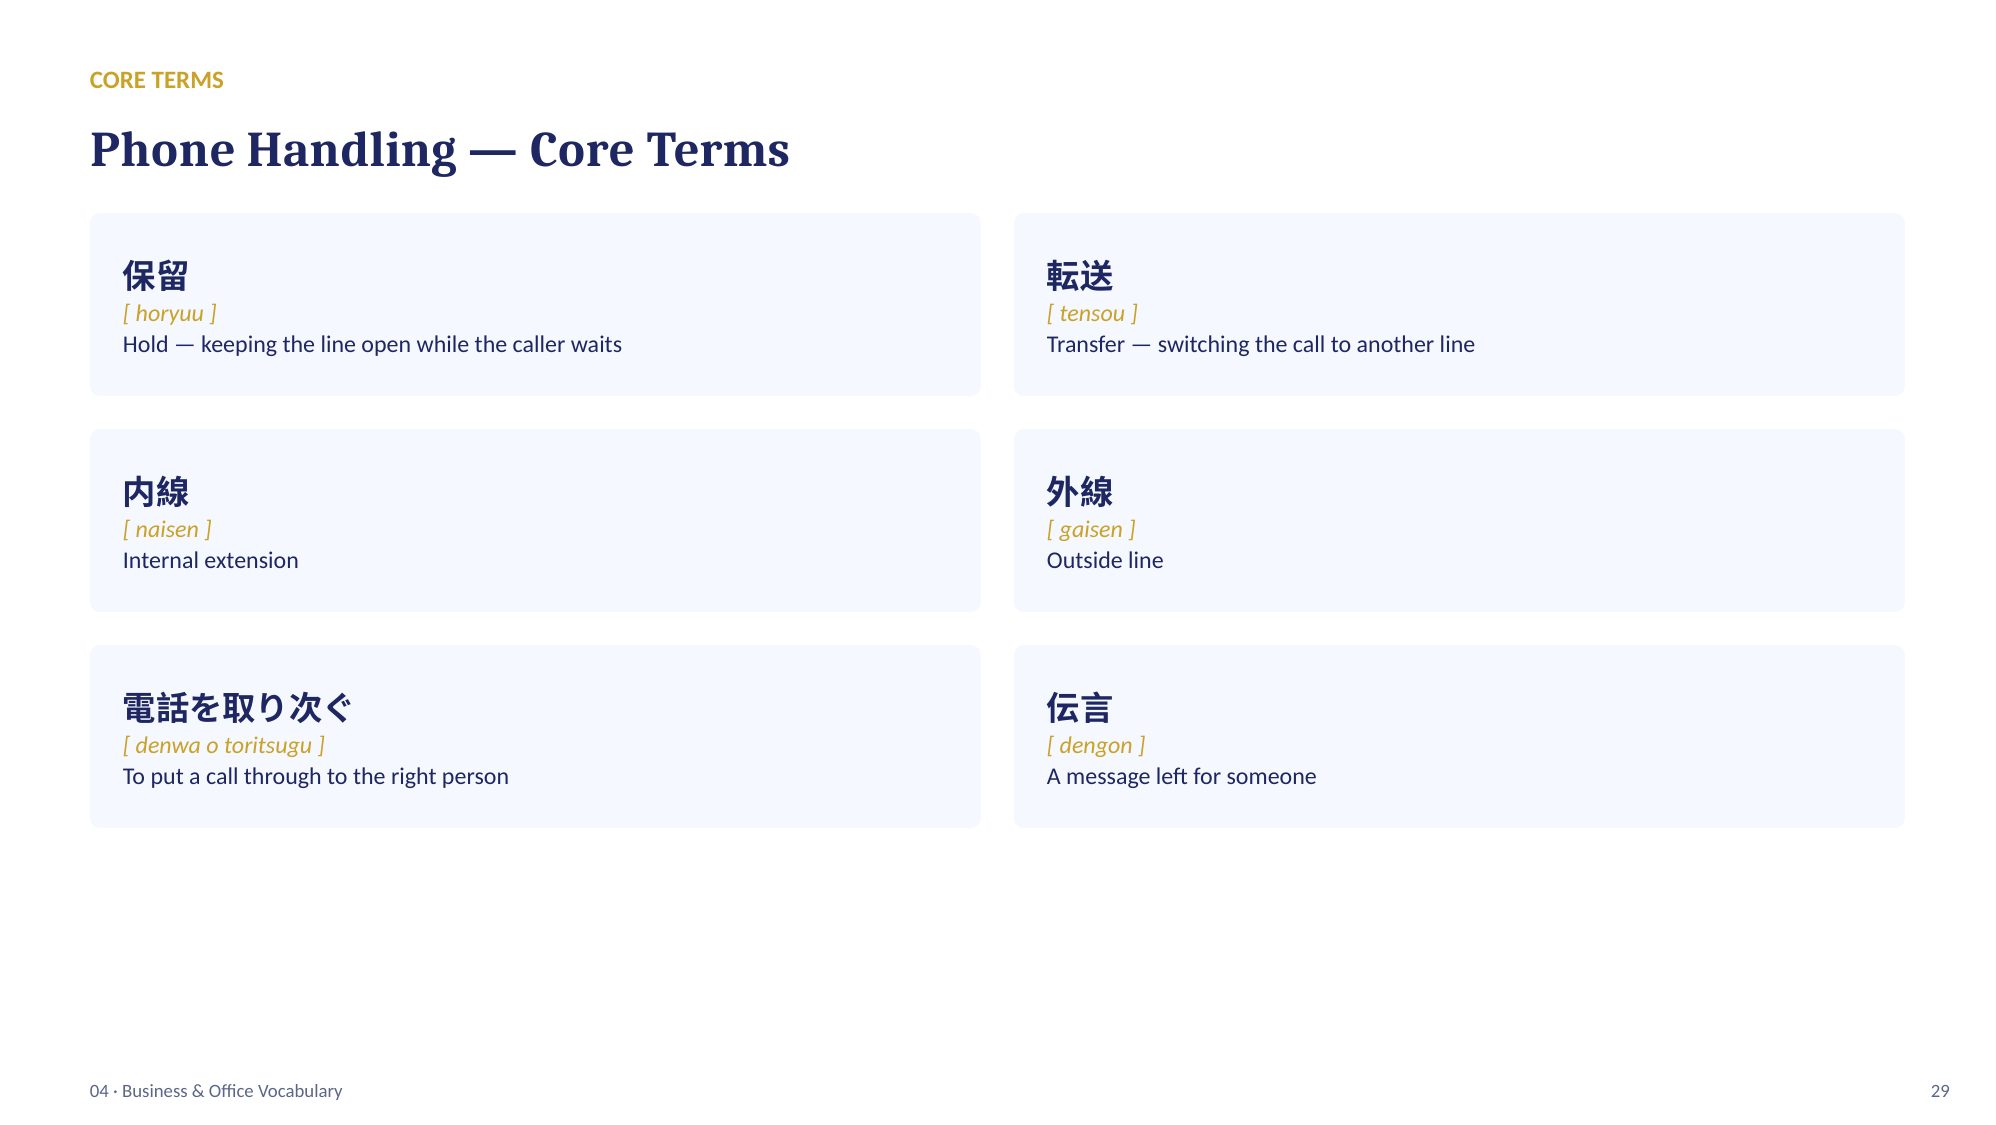Click the Transfer definition line
This screenshot has height=1125, width=1996.
(x=1260, y=344)
